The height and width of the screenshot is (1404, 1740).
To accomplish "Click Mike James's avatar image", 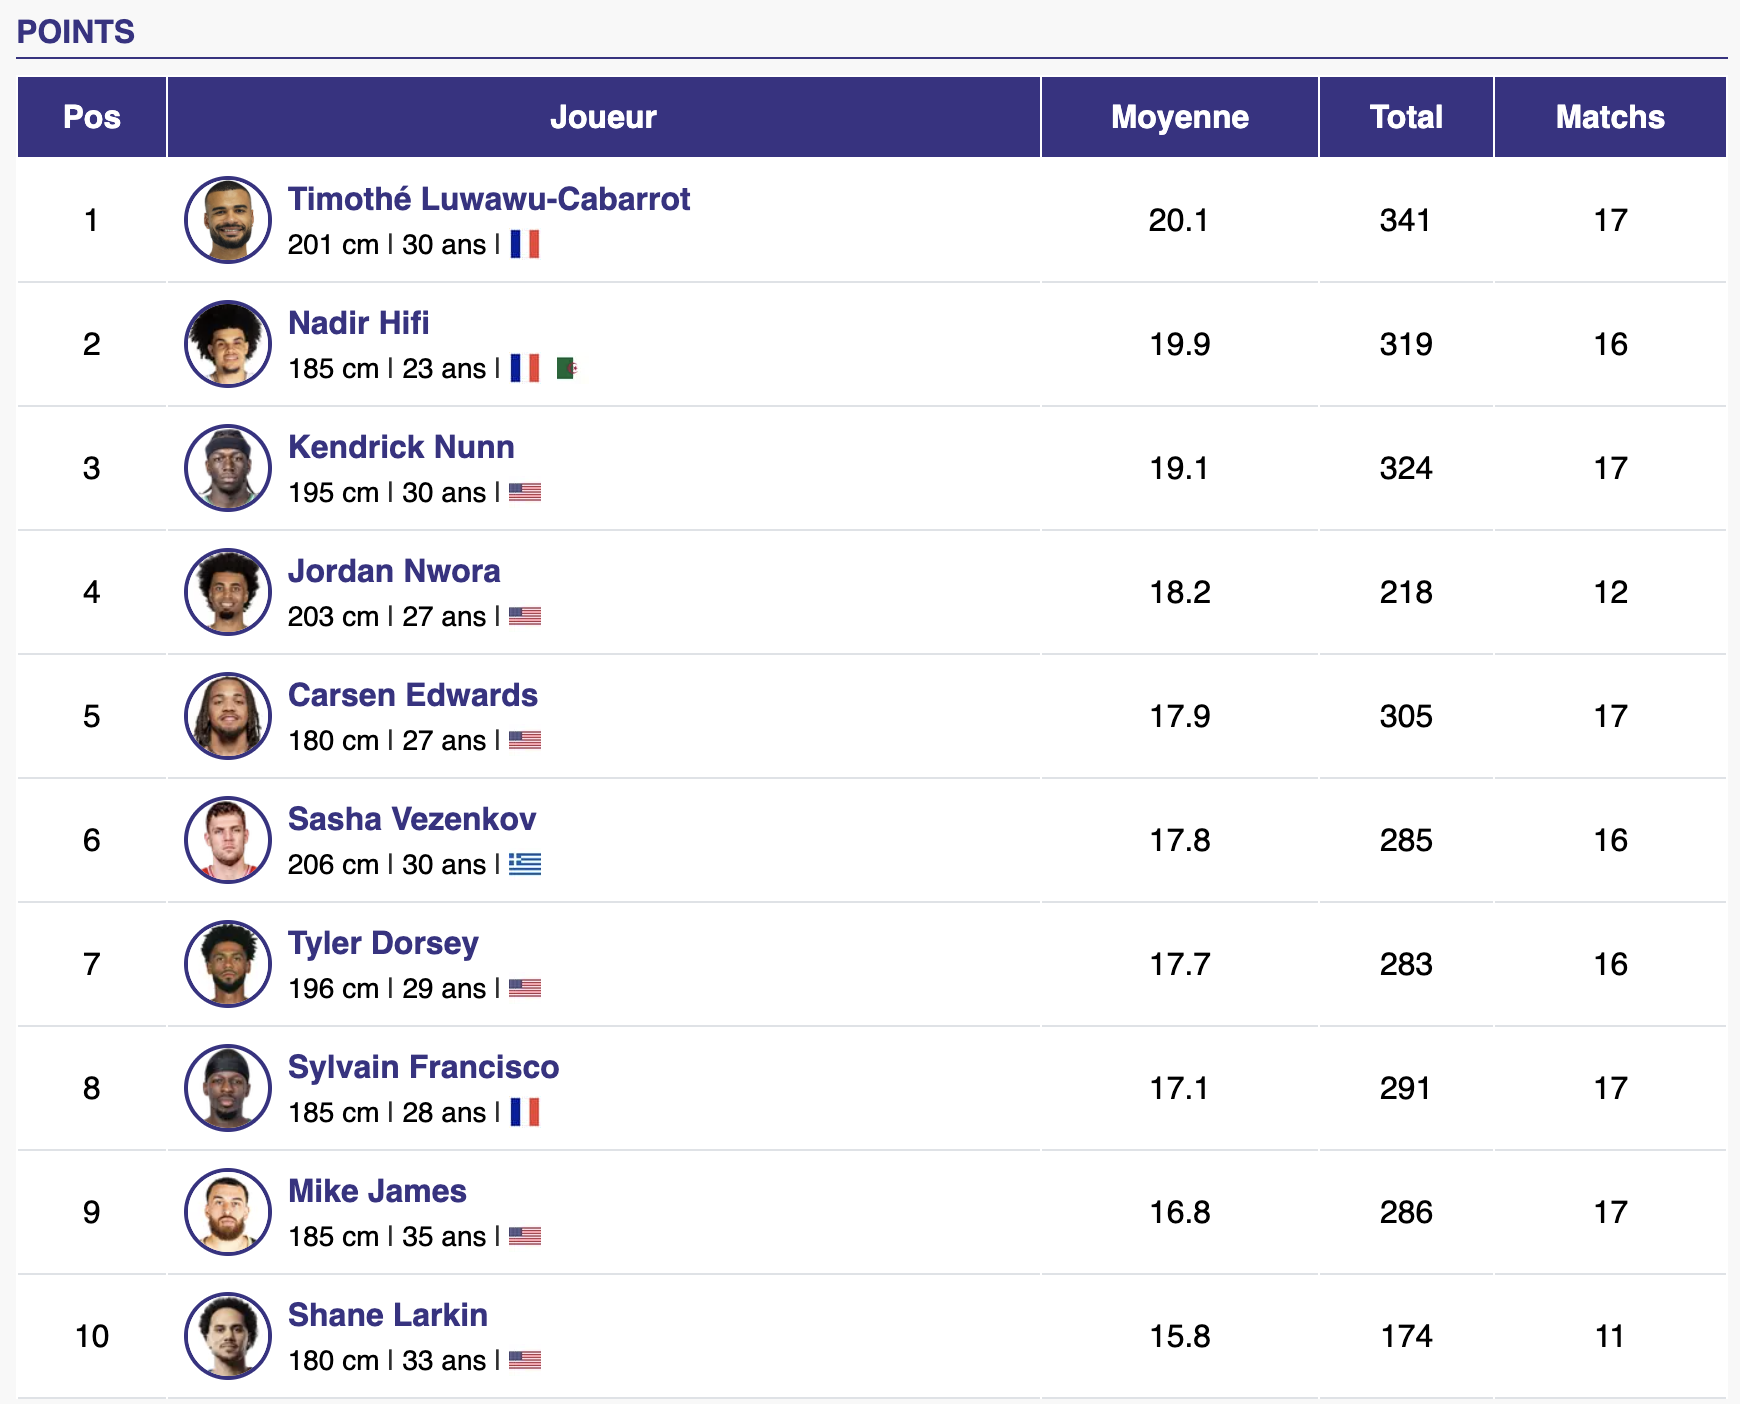I will [x=228, y=1212].
